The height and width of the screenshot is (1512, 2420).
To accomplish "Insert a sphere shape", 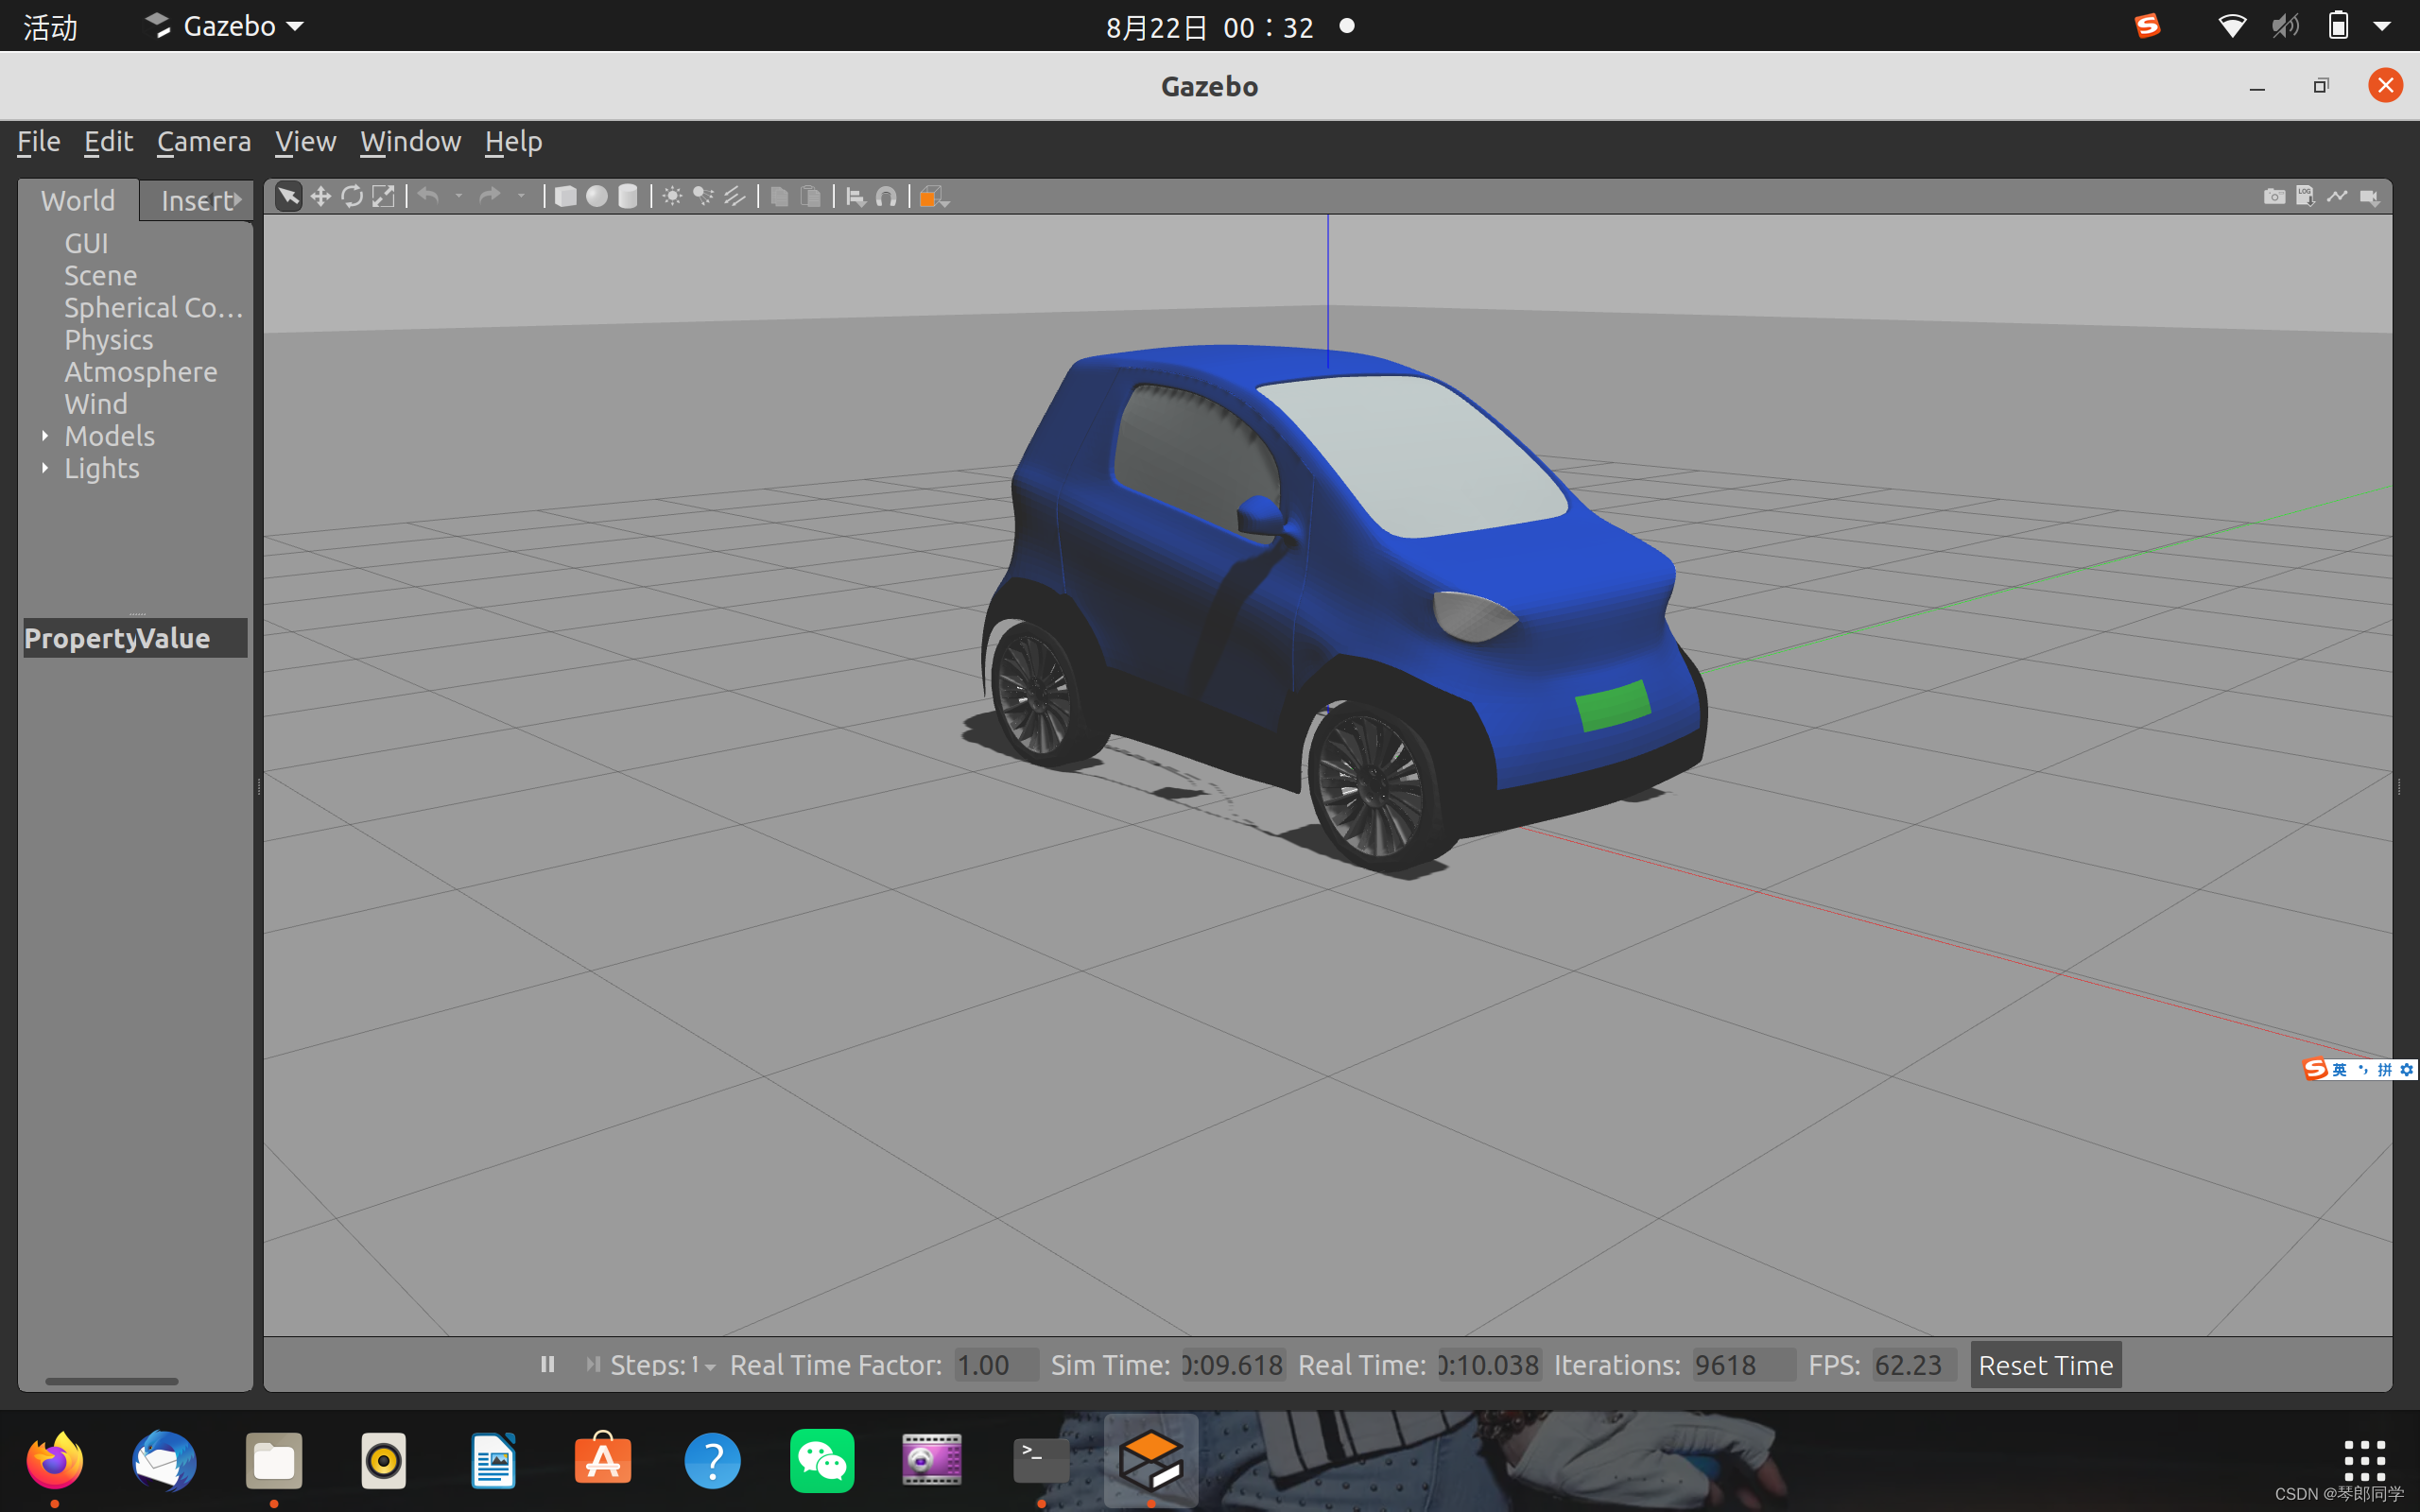I will click(597, 197).
